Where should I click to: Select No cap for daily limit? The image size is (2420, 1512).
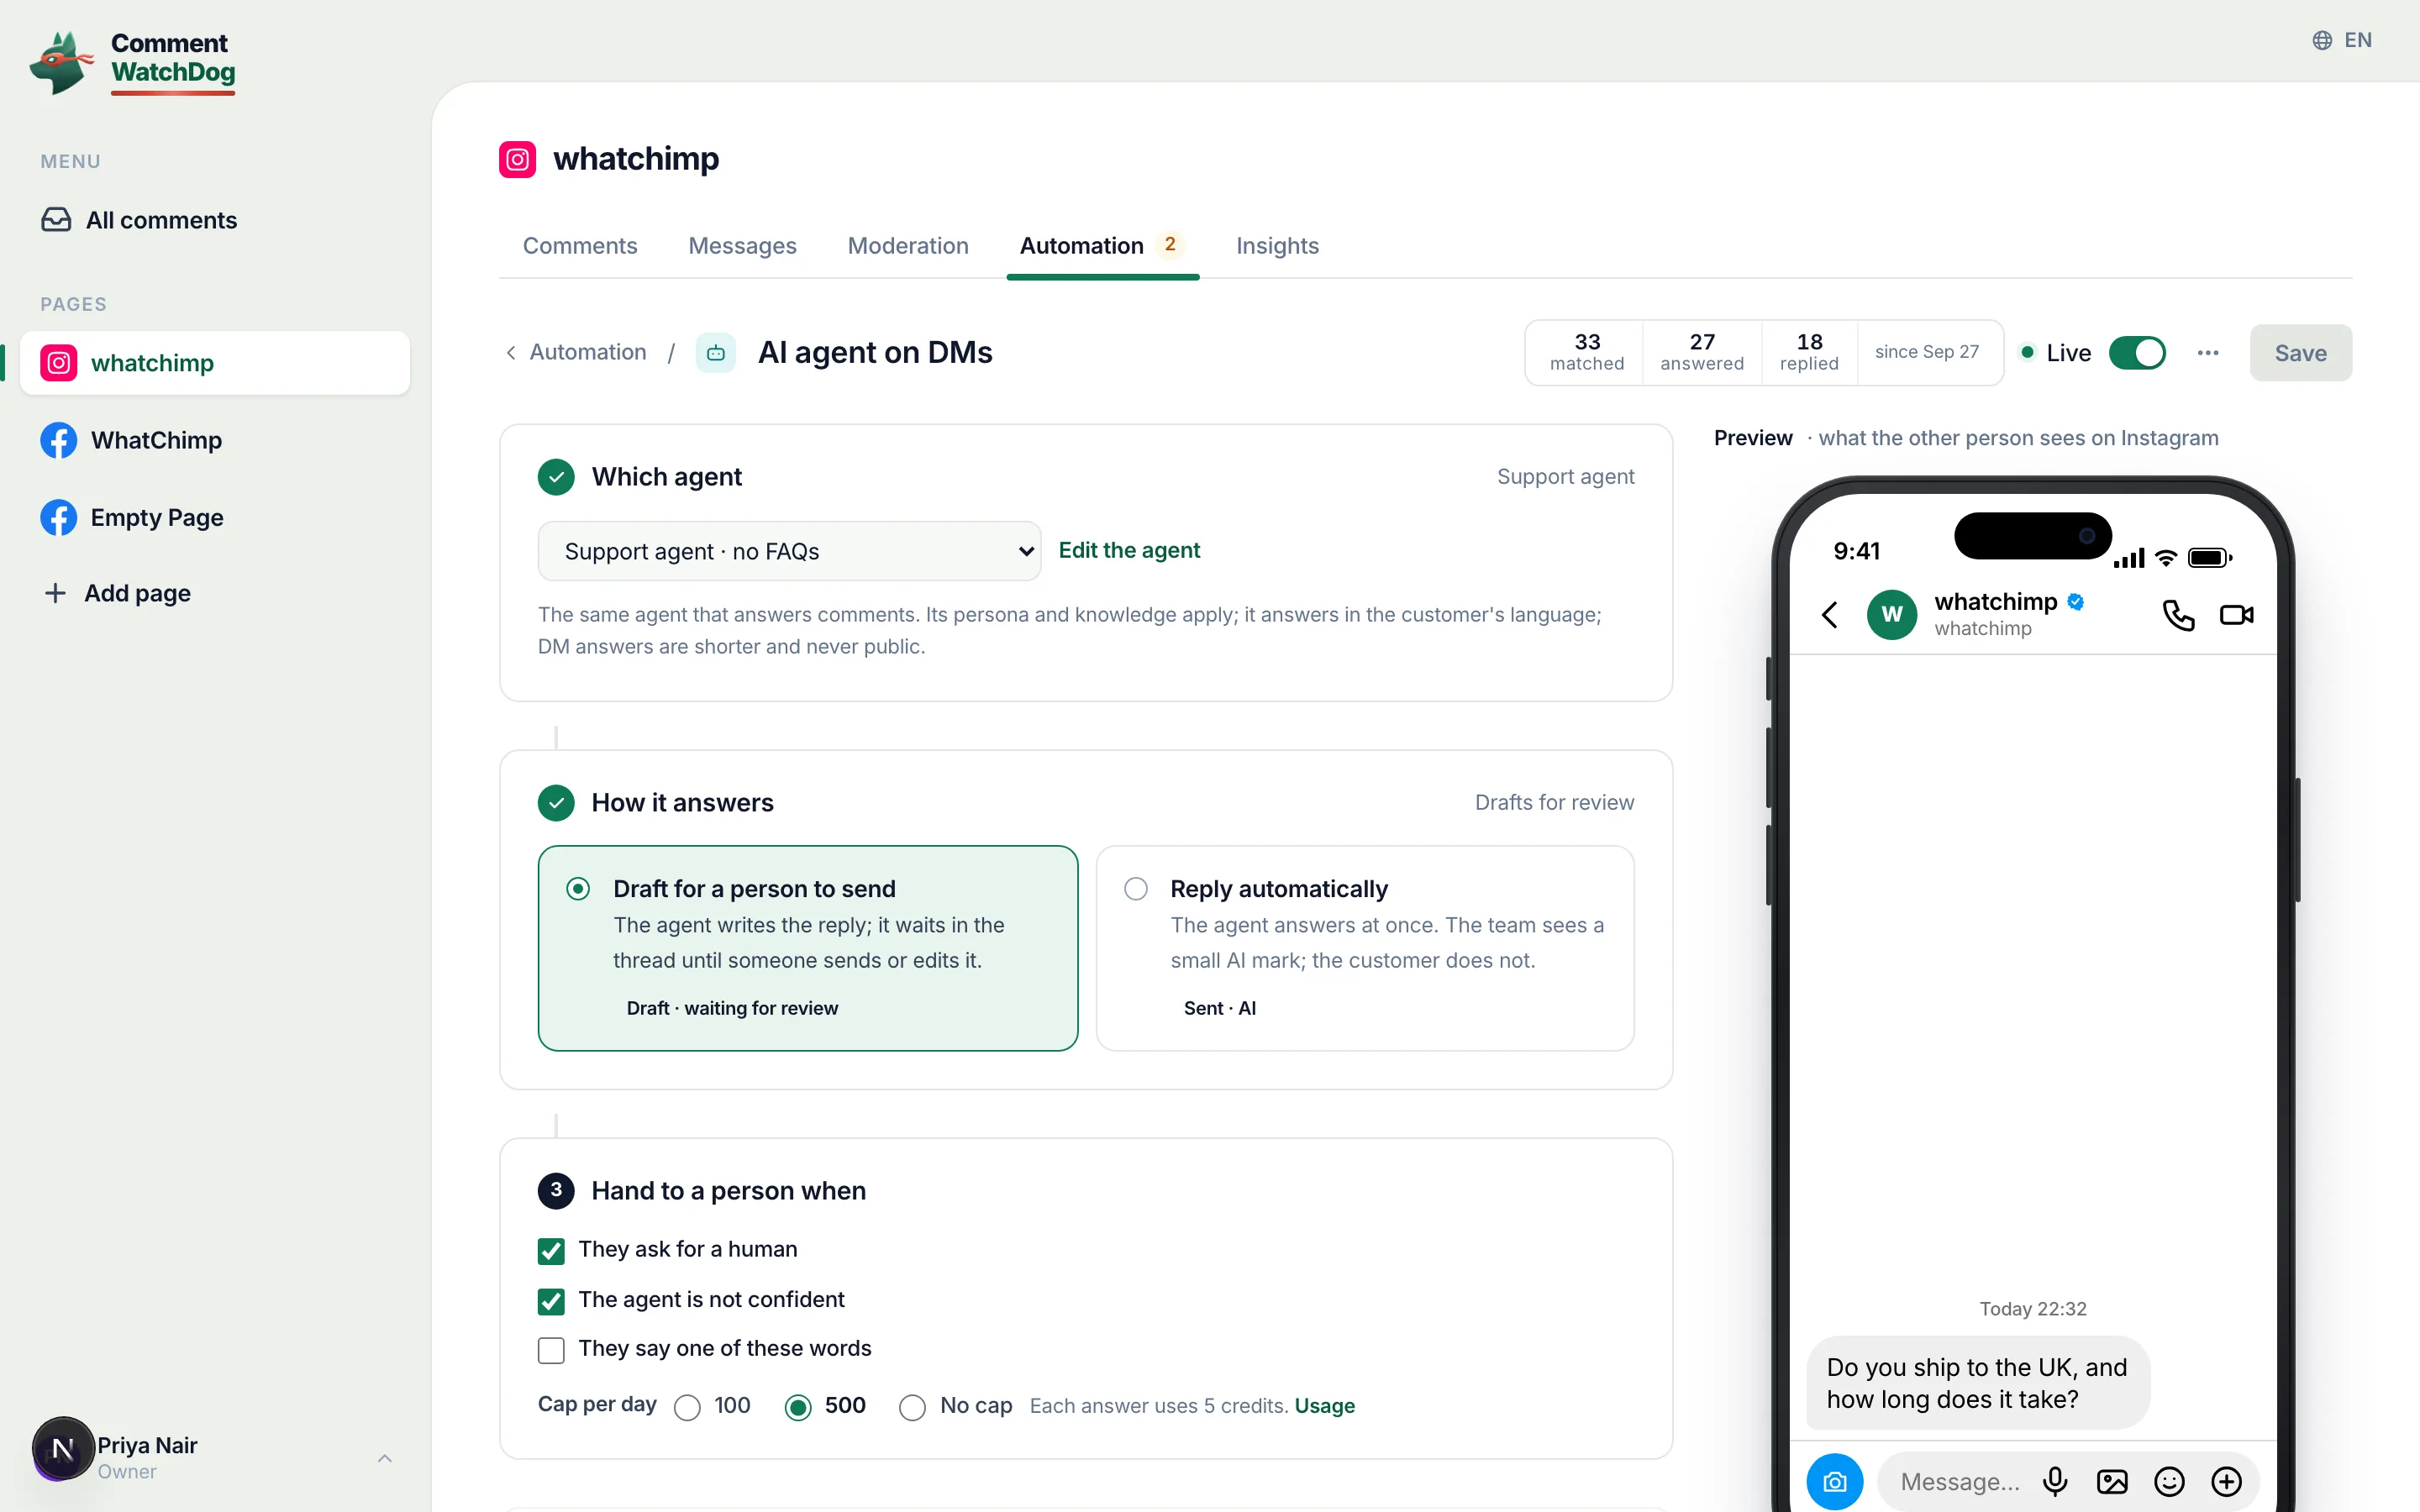tap(912, 1407)
